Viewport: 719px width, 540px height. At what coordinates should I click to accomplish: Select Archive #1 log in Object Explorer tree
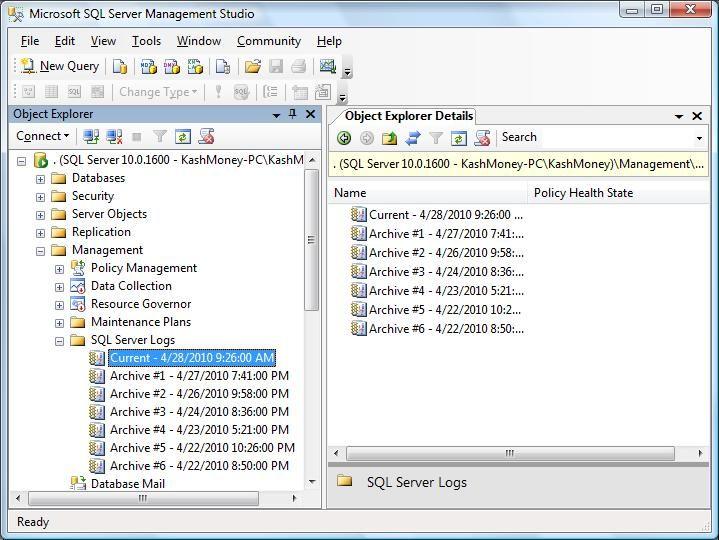[199, 376]
